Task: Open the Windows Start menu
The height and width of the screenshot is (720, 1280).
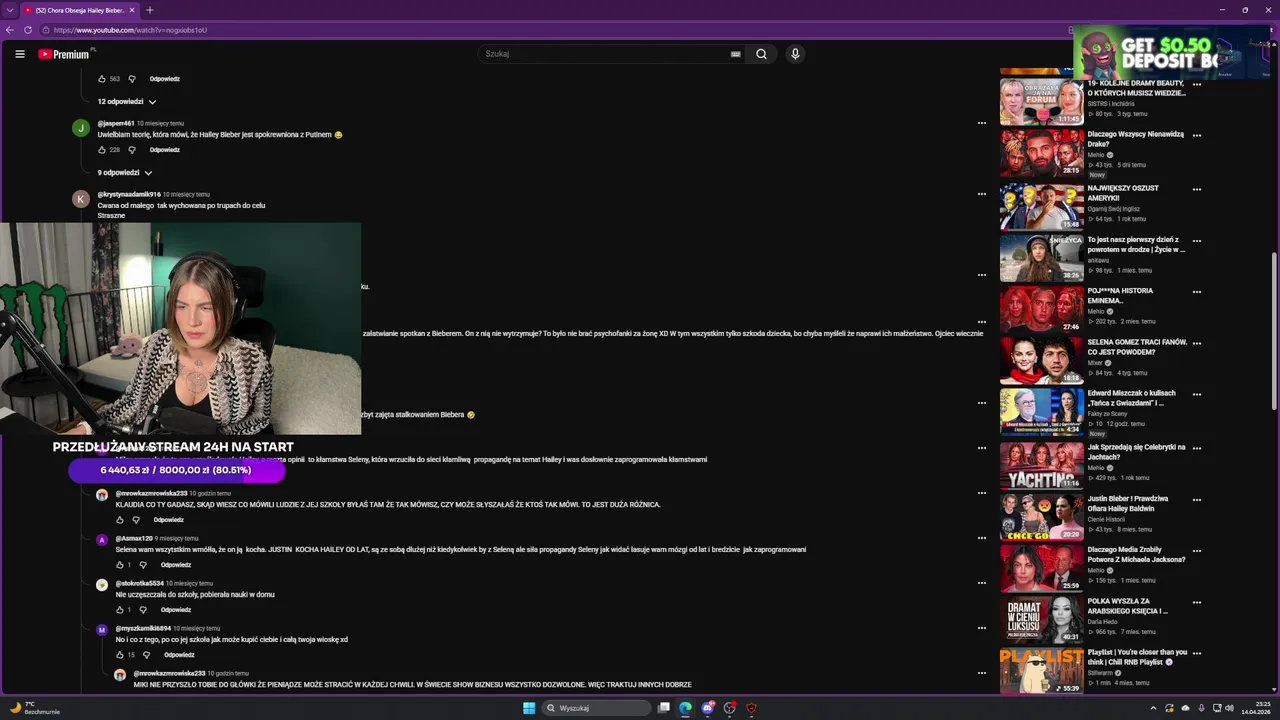Action: tap(529, 708)
